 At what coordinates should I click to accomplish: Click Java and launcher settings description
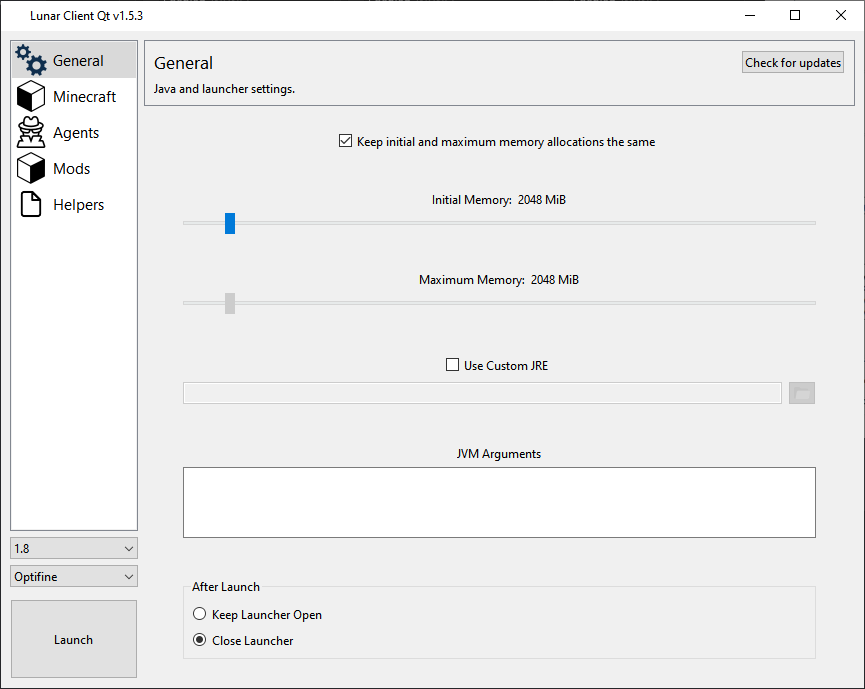tap(224, 89)
